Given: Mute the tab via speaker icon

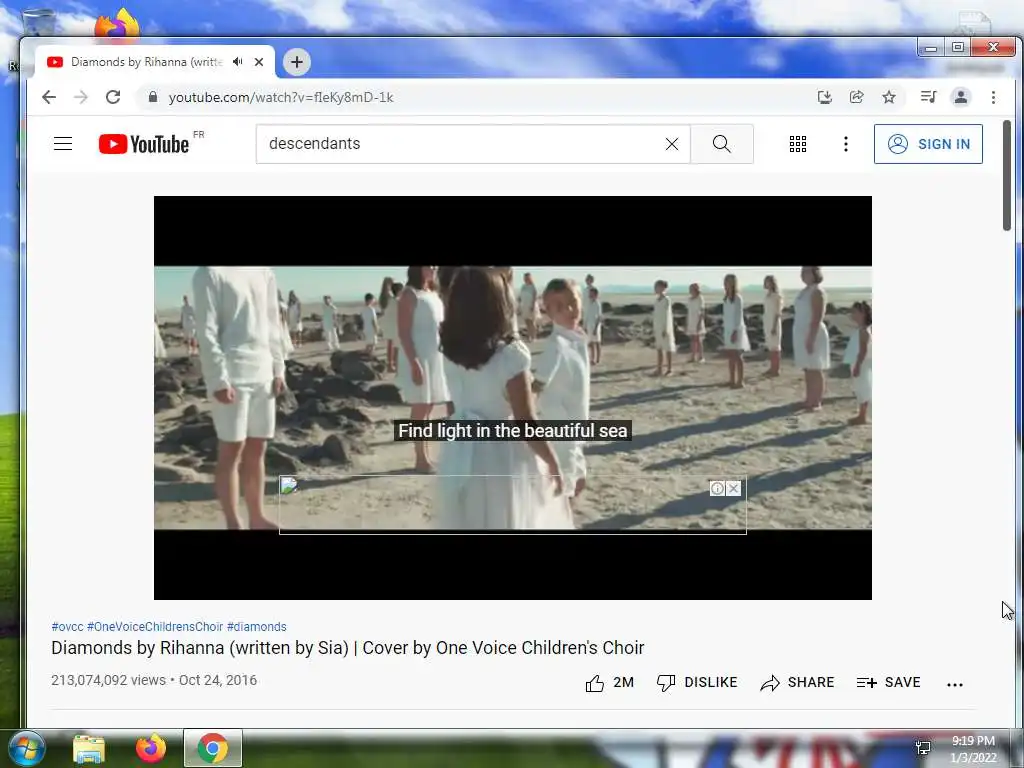Looking at the screenshot, I should (237, 61).
